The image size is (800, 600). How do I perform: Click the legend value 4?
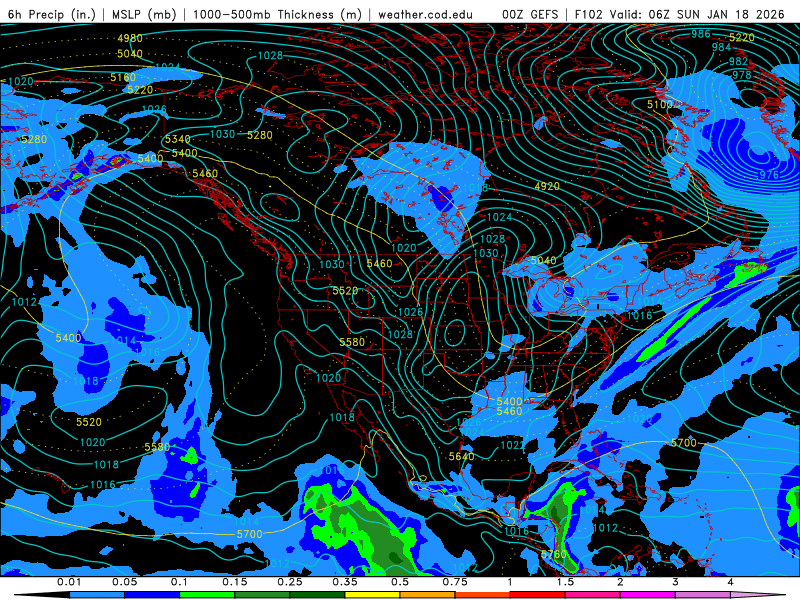click(x=730, y=582)
